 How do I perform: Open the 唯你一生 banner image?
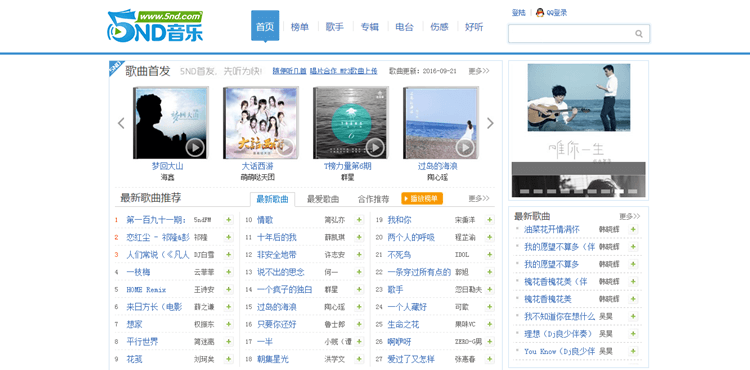coord(578,130)
